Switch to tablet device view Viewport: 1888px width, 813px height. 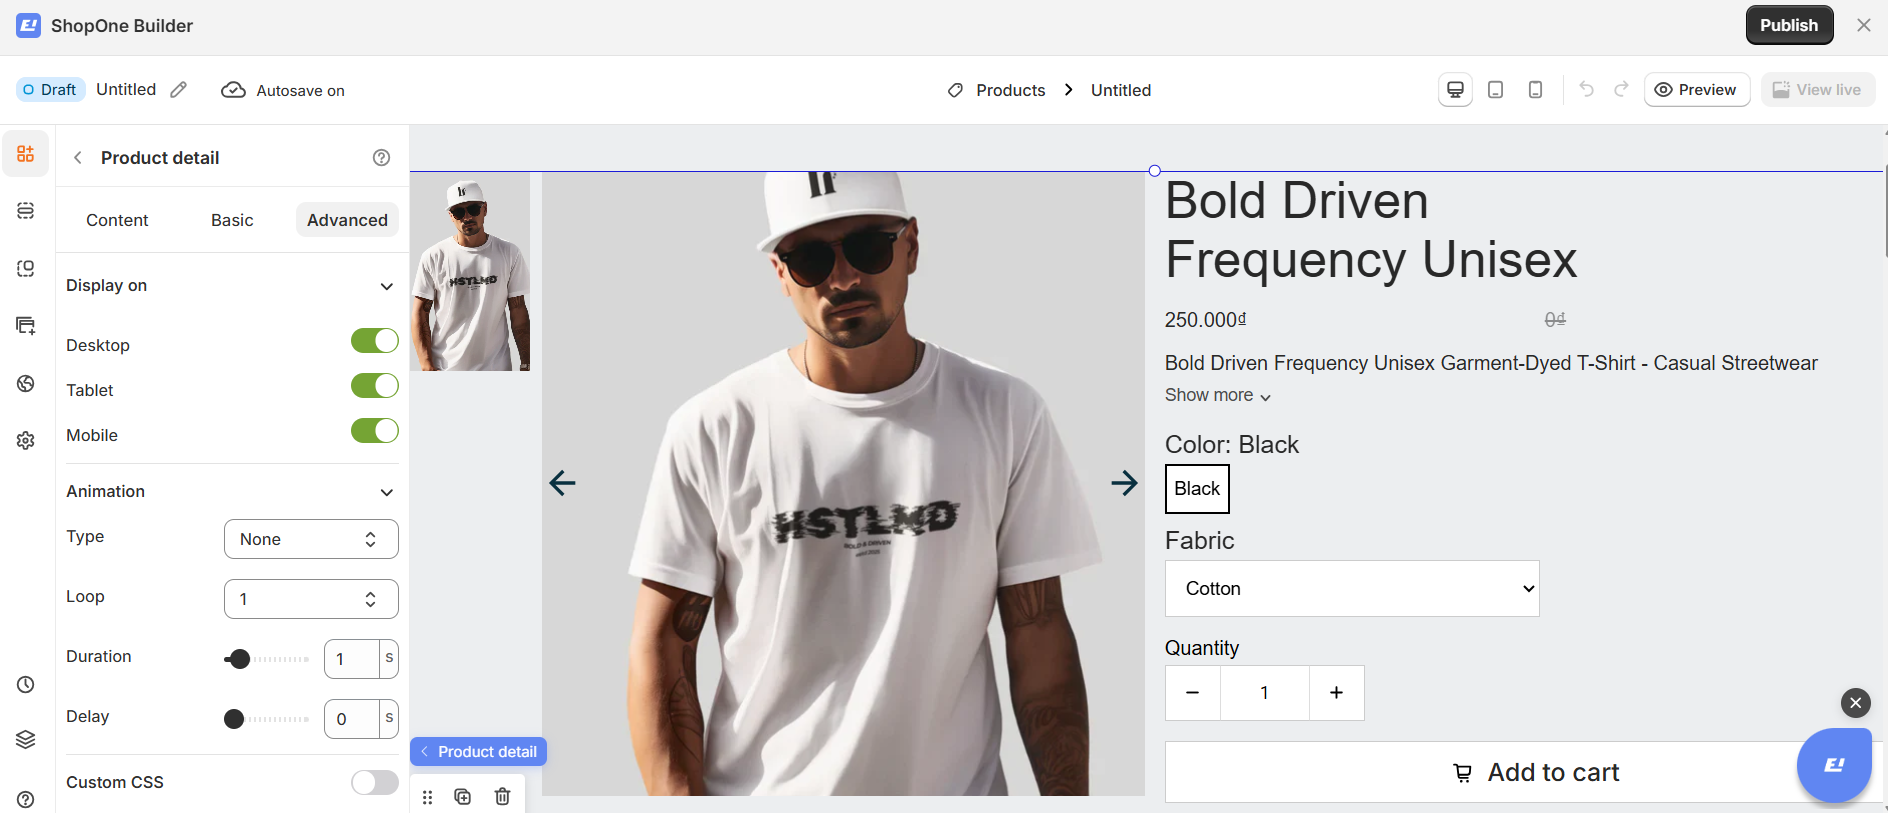tap(1495, 90)
